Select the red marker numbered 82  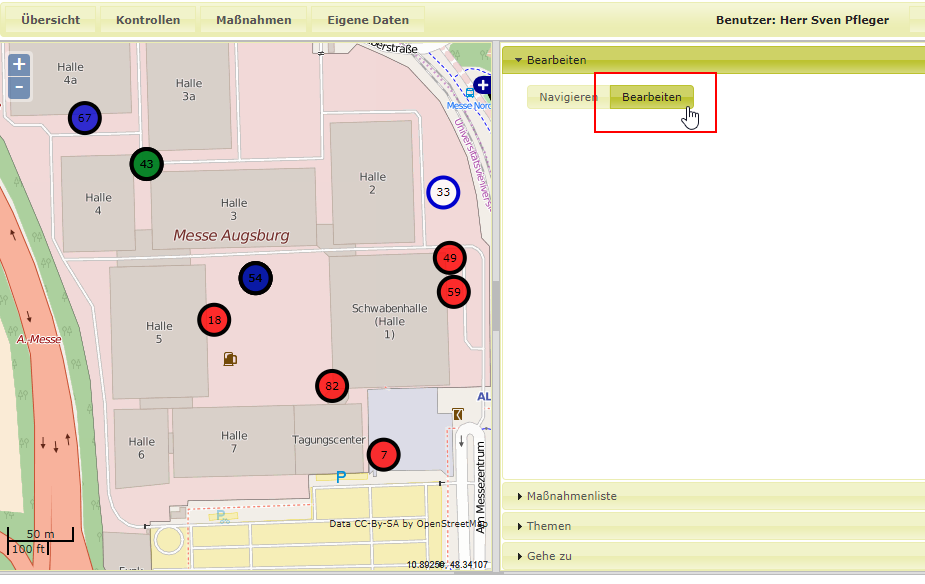point(332,386)
